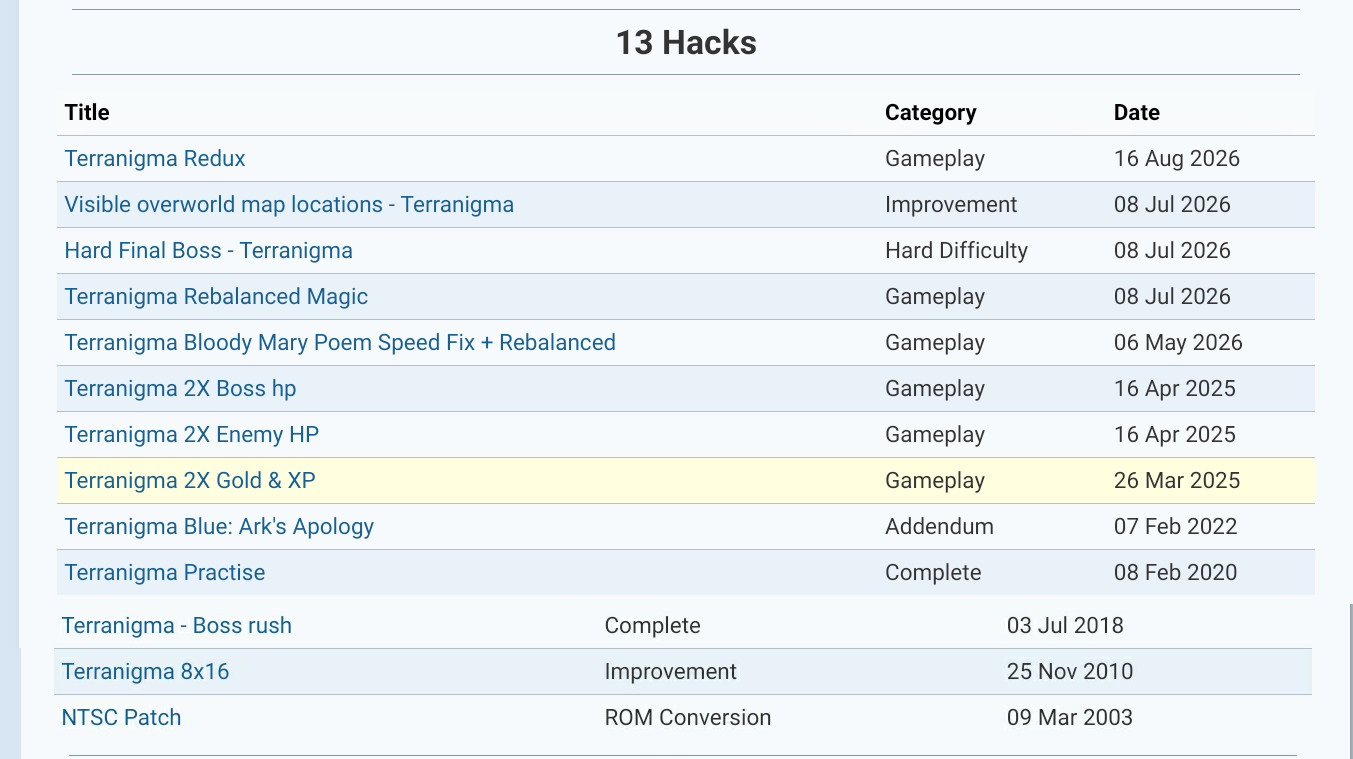1353x759 pixels.
Task: Click Gameplay category in 2X Boss hp row
Action: tap(935, 388)
